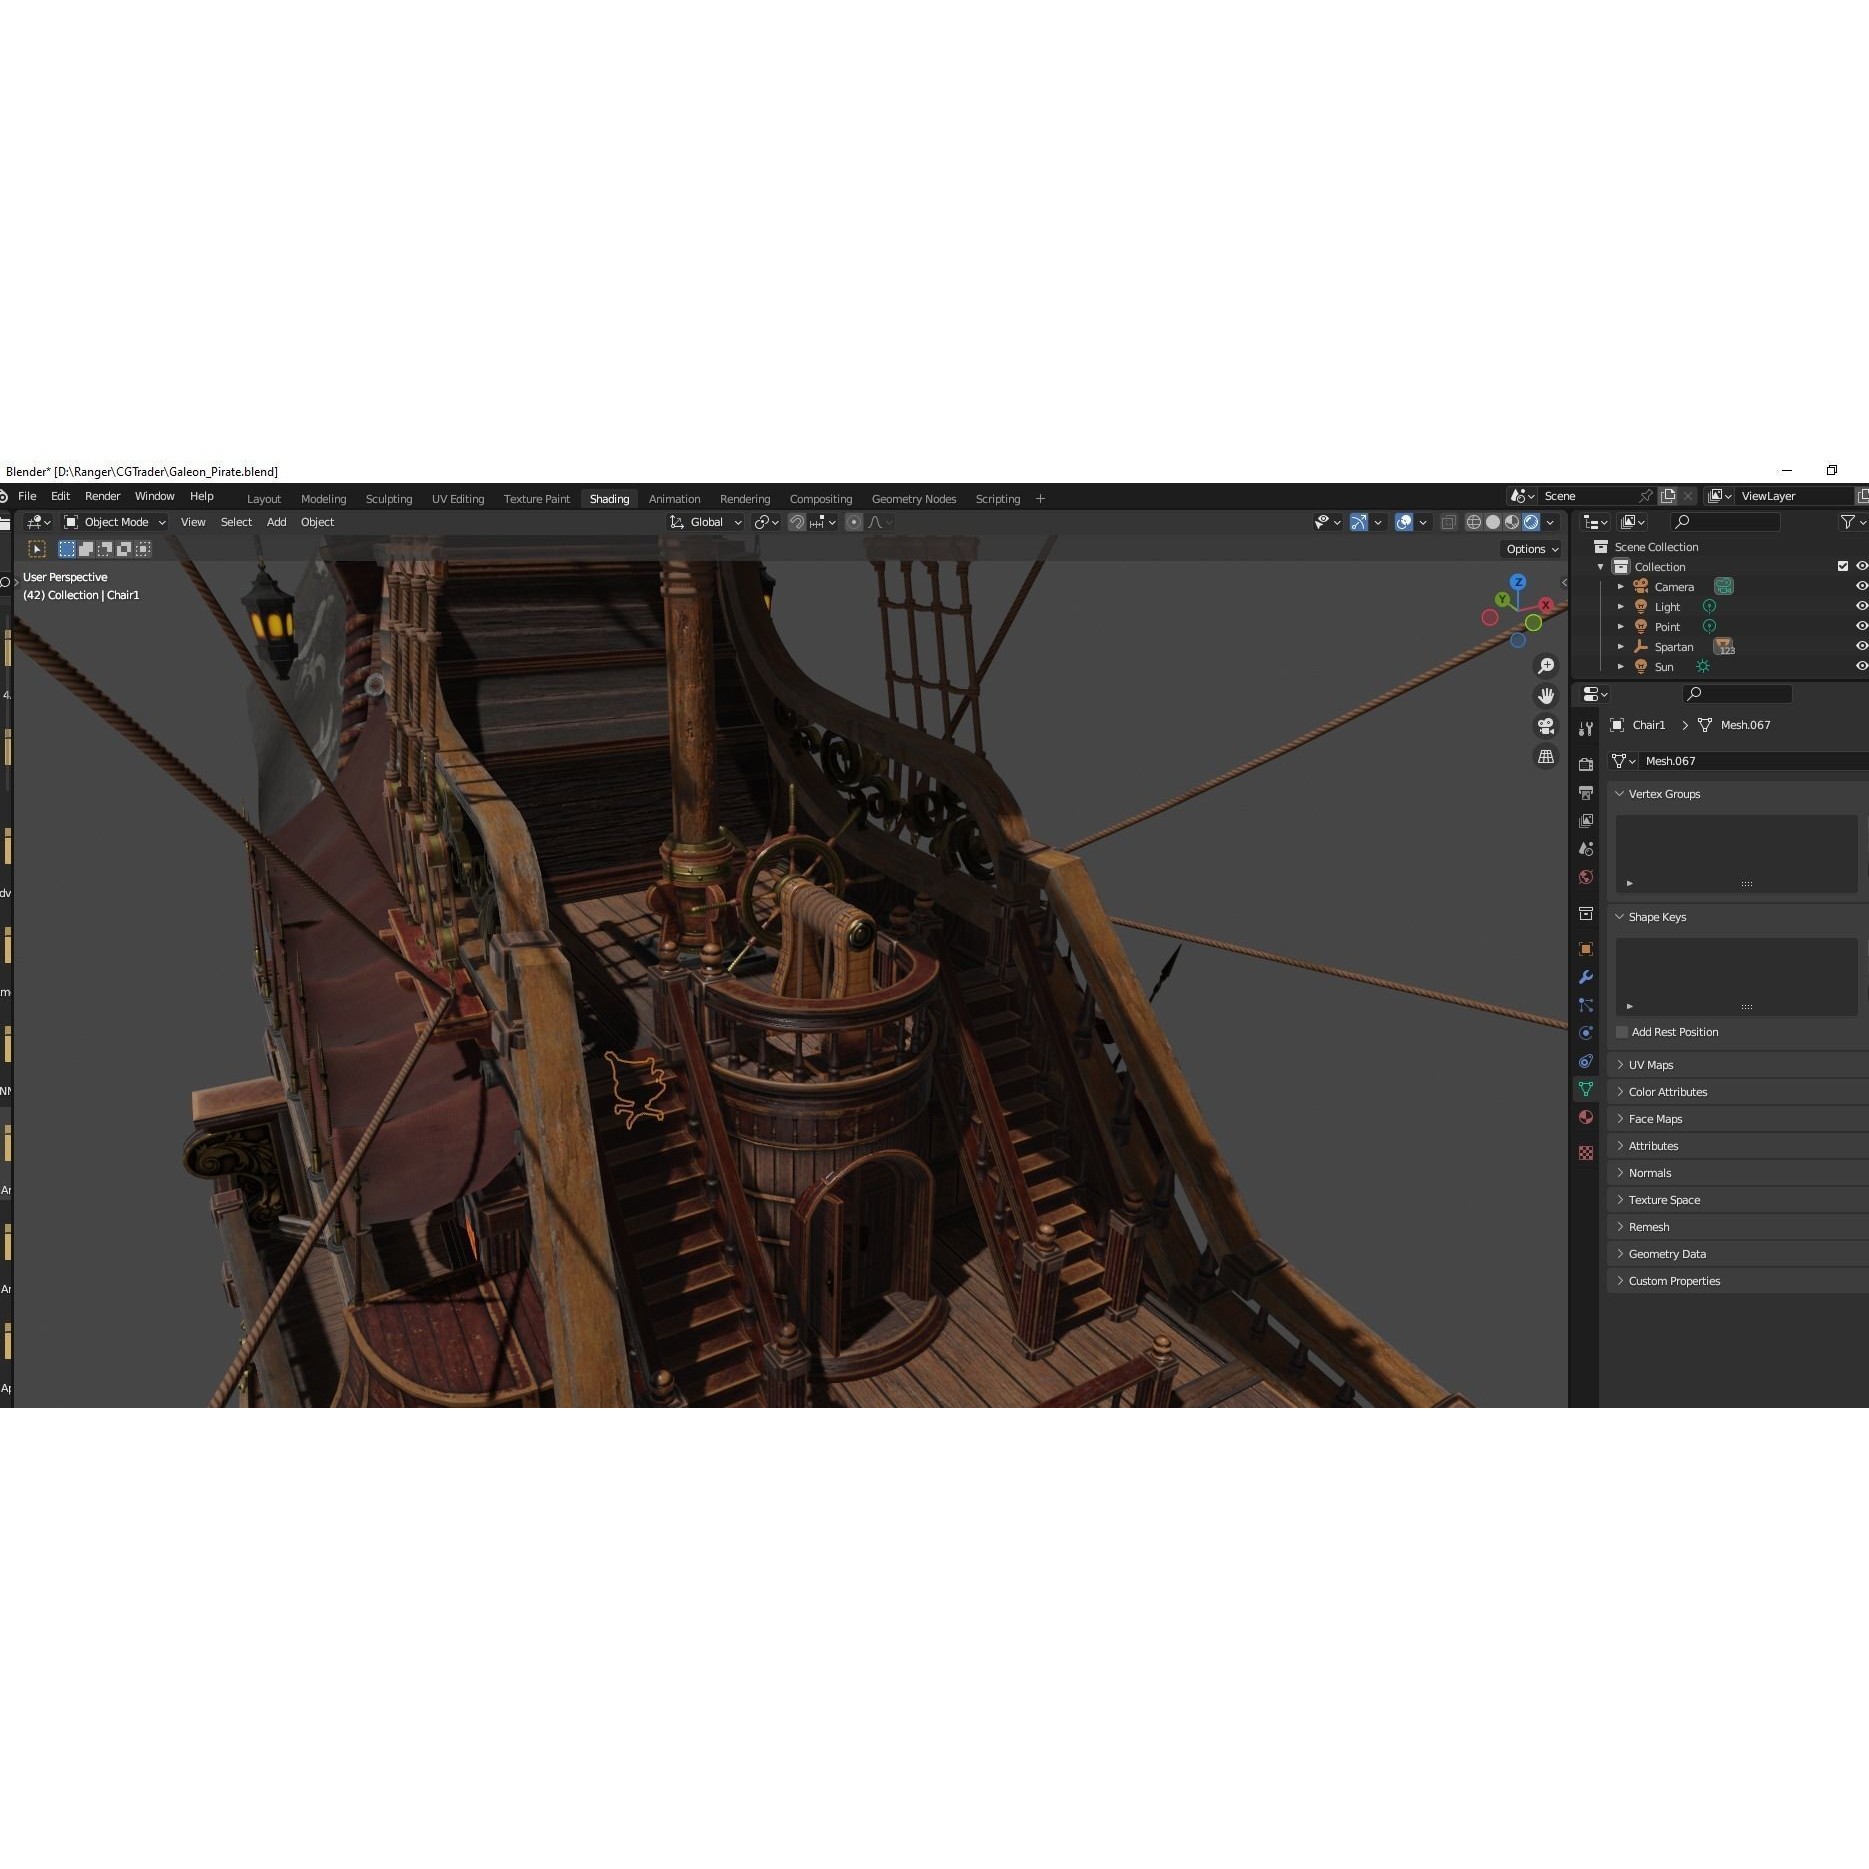Viewport: 1869px width, 1869px height.
Task: Open the Texture properties tab
Action: tap(1586, 1153)
